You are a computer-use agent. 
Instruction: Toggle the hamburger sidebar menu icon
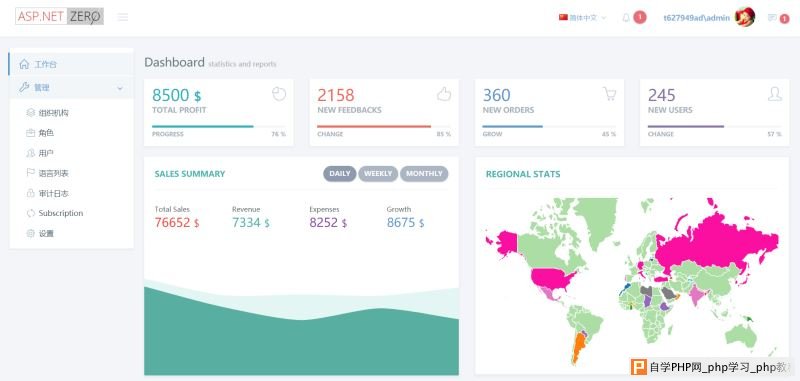point(122,17)
